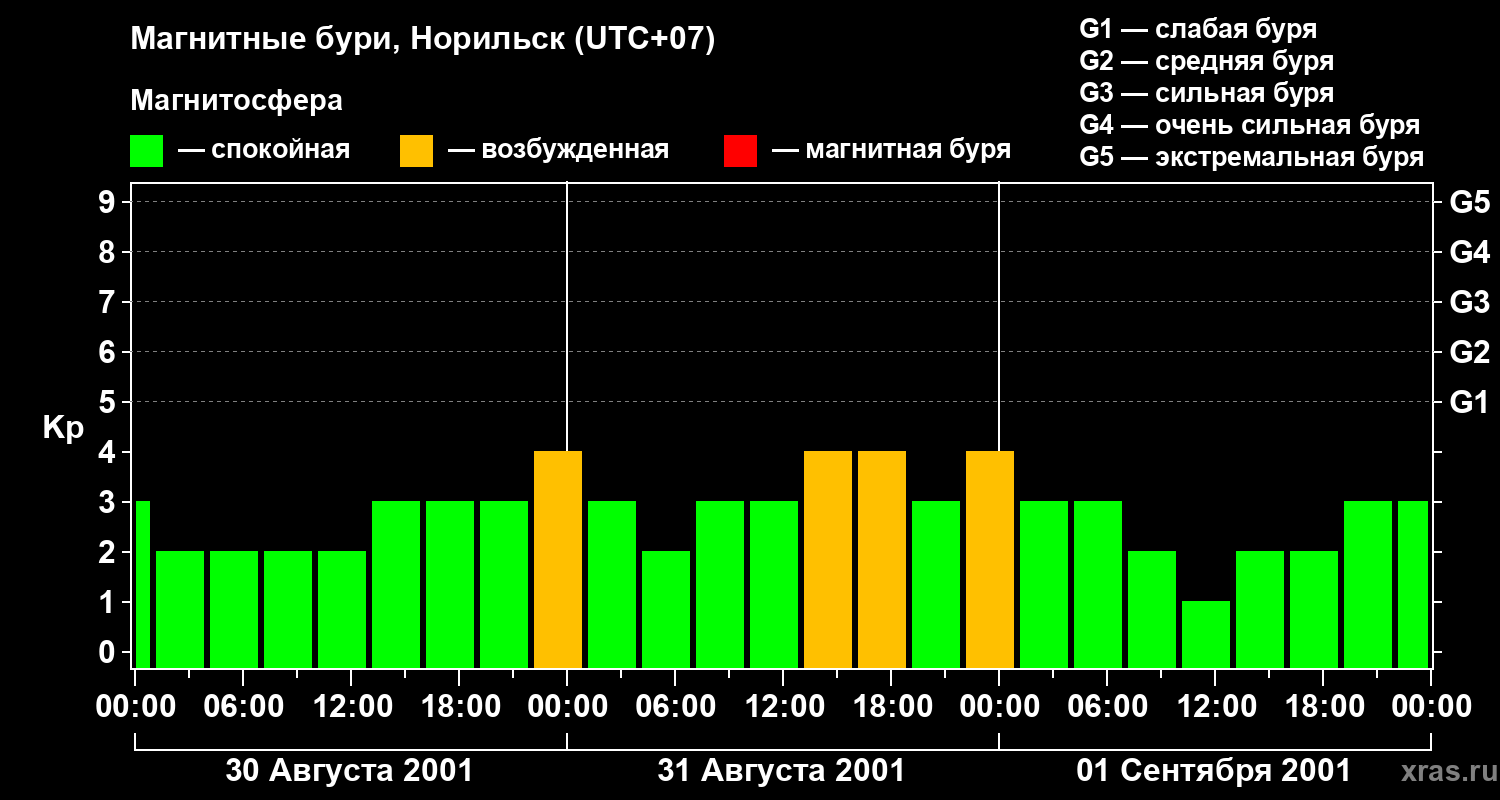Click the orange bar above the 31 Августа 18:00 tick
Screen dimensions: 1500x800
pos(882,560)
